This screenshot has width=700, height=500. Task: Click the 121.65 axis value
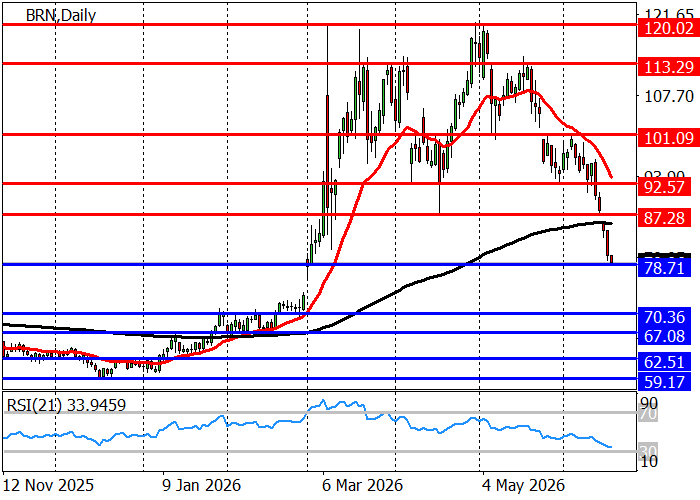click(668, 13)
